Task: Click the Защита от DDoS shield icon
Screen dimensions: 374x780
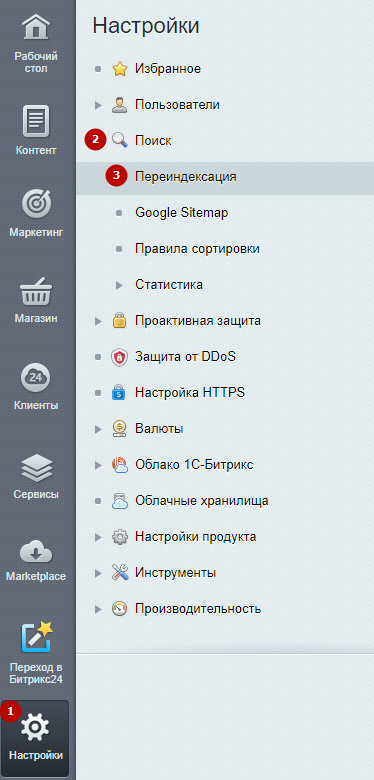Action: tap(119, 357)
